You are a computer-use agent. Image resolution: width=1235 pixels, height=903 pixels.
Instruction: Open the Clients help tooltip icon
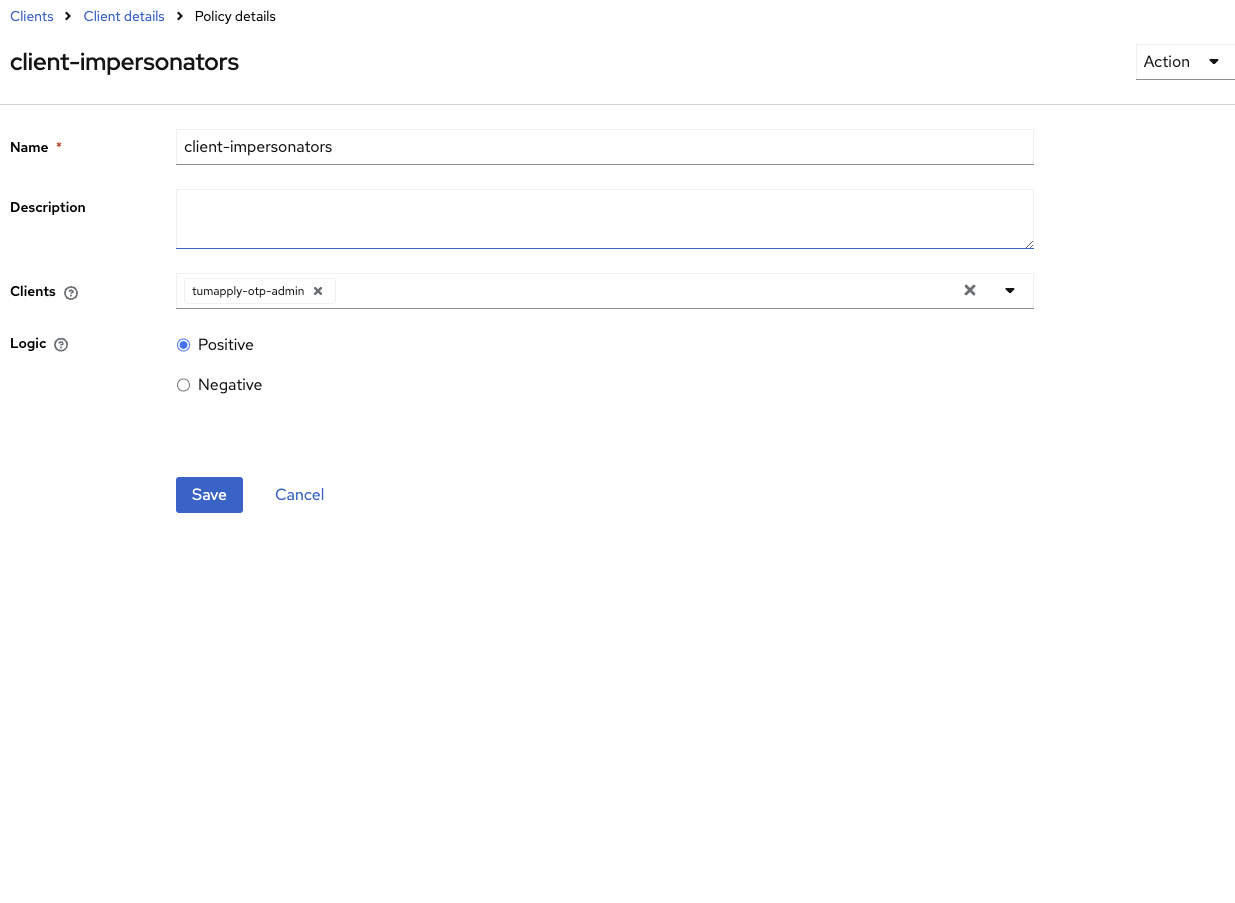71,293
